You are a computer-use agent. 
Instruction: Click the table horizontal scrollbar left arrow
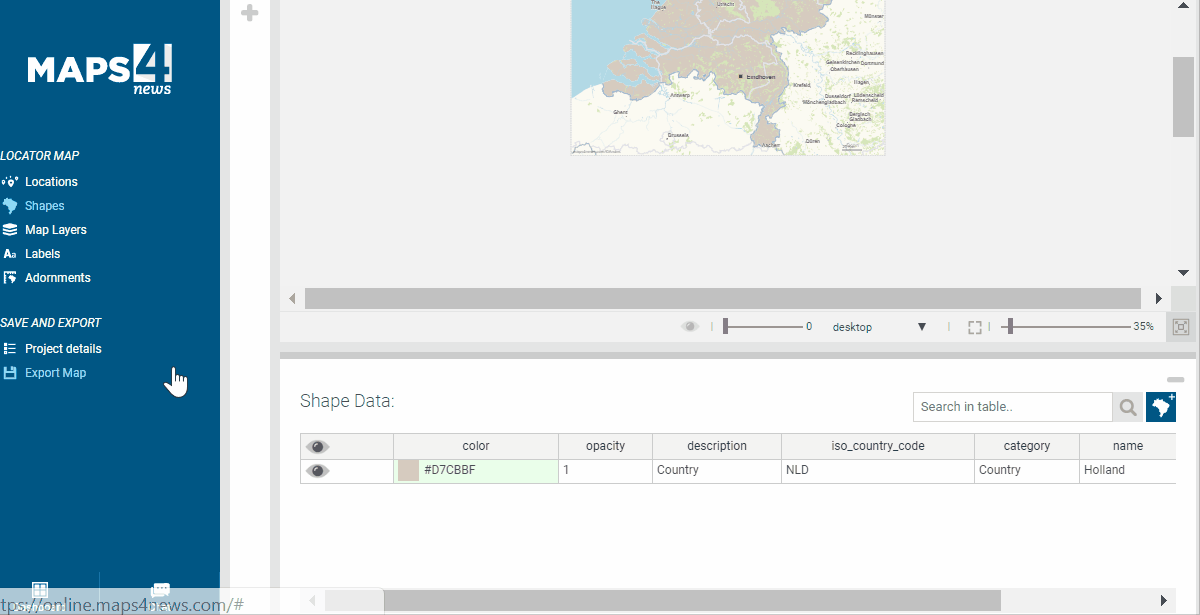313,600
